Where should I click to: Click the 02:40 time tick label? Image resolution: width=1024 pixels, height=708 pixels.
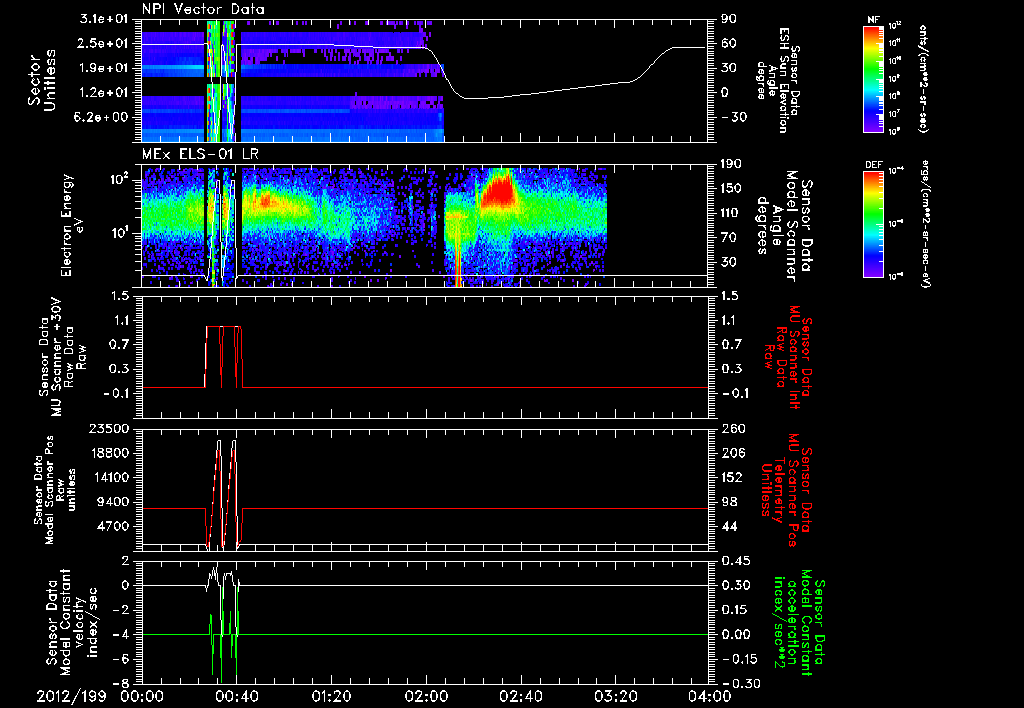pos(520,696)
